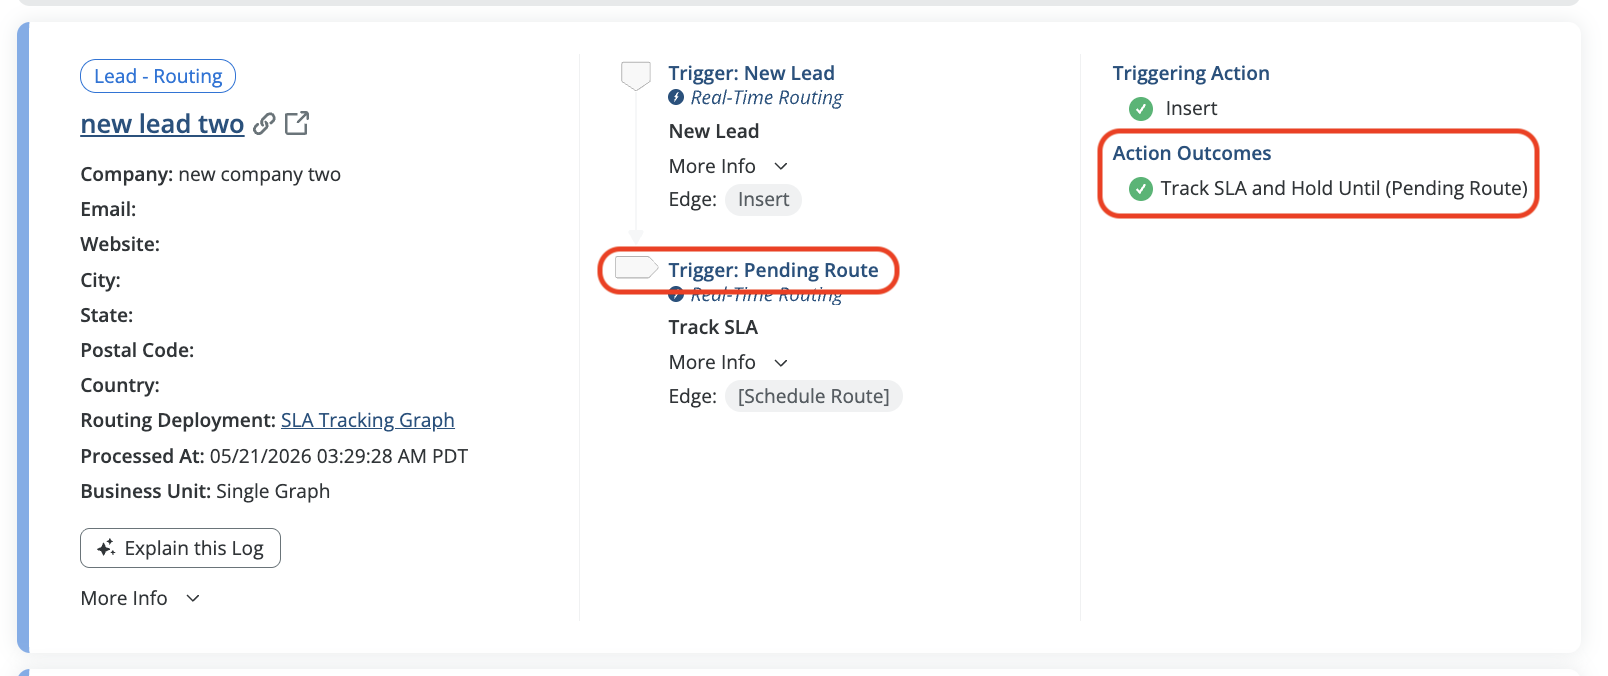
Task: Expand More Info below Explain this Log
Action: click(x=141, y=598)
